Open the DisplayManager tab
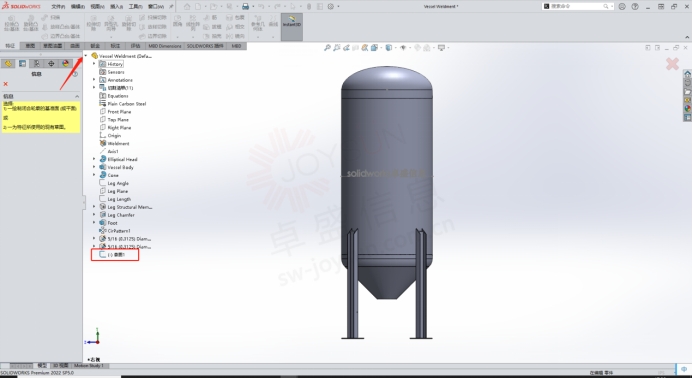The width and height of the screenshot is (693, 378). (65, 64)
